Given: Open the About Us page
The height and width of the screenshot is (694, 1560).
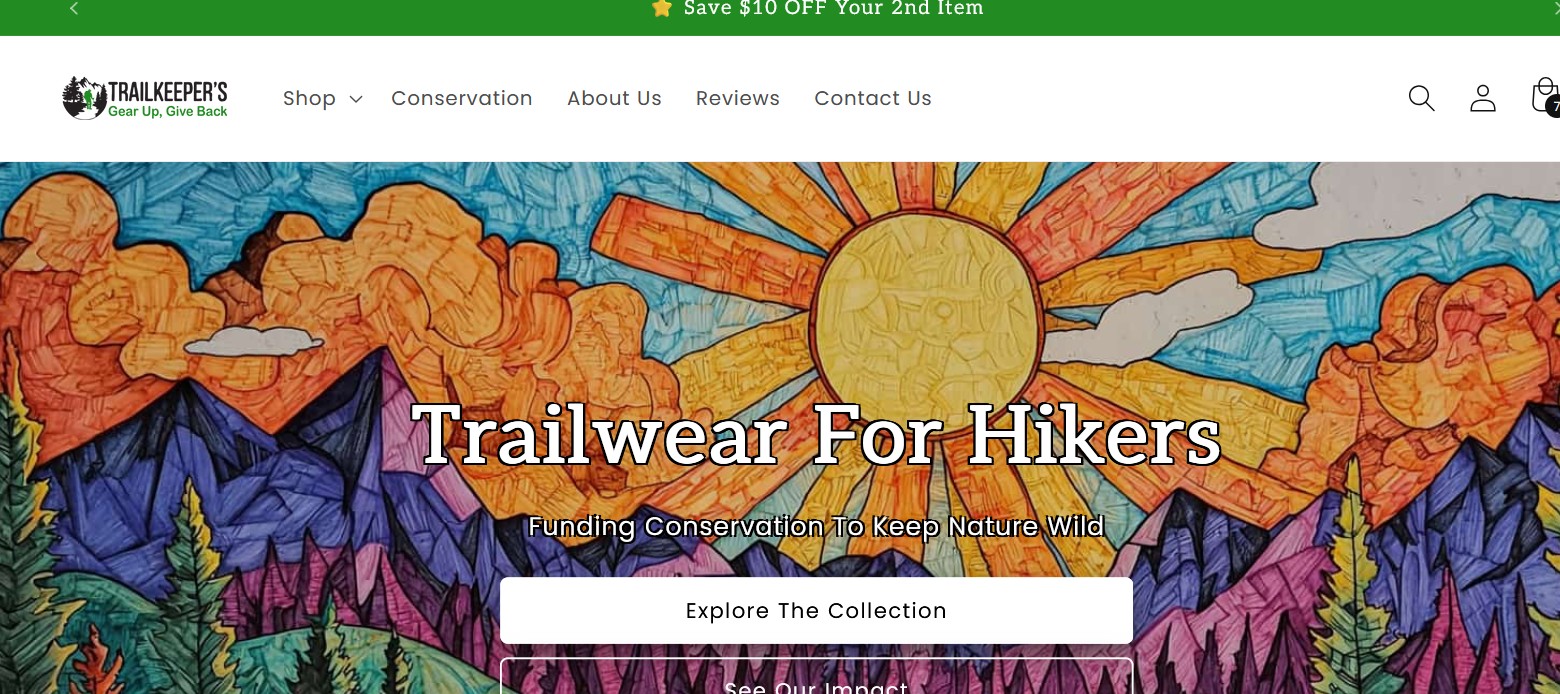Looking at the screenshot, I should tap(614, 98).
